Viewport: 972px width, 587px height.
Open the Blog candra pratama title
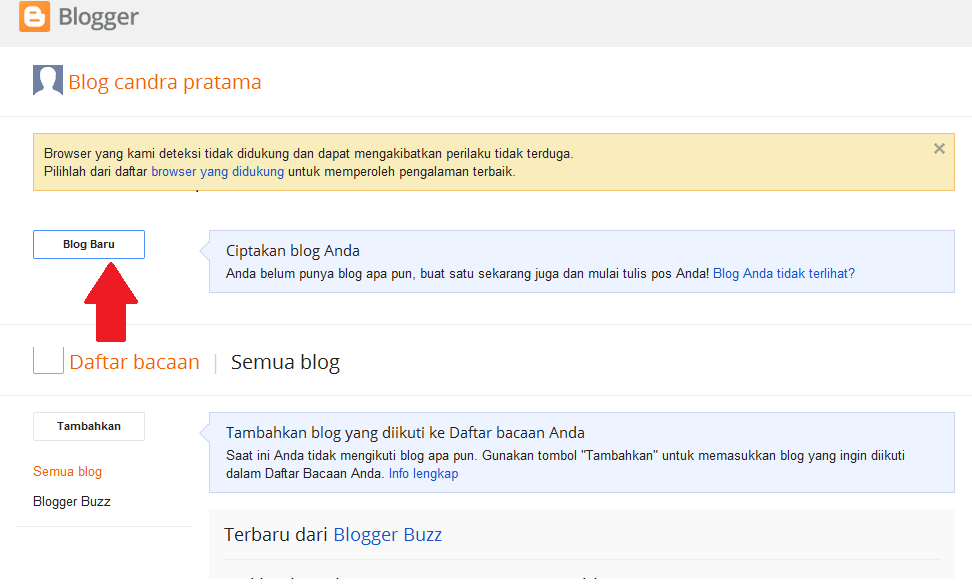(x=165, y=82)
